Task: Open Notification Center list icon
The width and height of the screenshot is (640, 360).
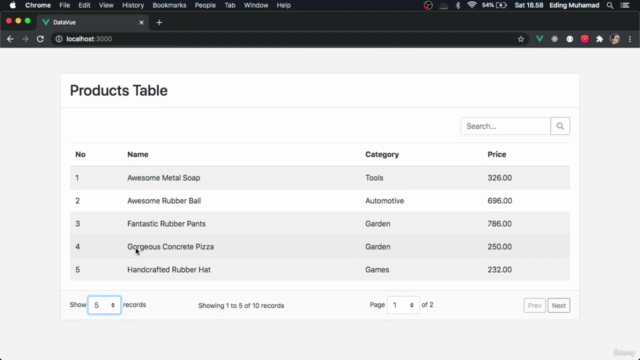Action: [x=625, y=5]
